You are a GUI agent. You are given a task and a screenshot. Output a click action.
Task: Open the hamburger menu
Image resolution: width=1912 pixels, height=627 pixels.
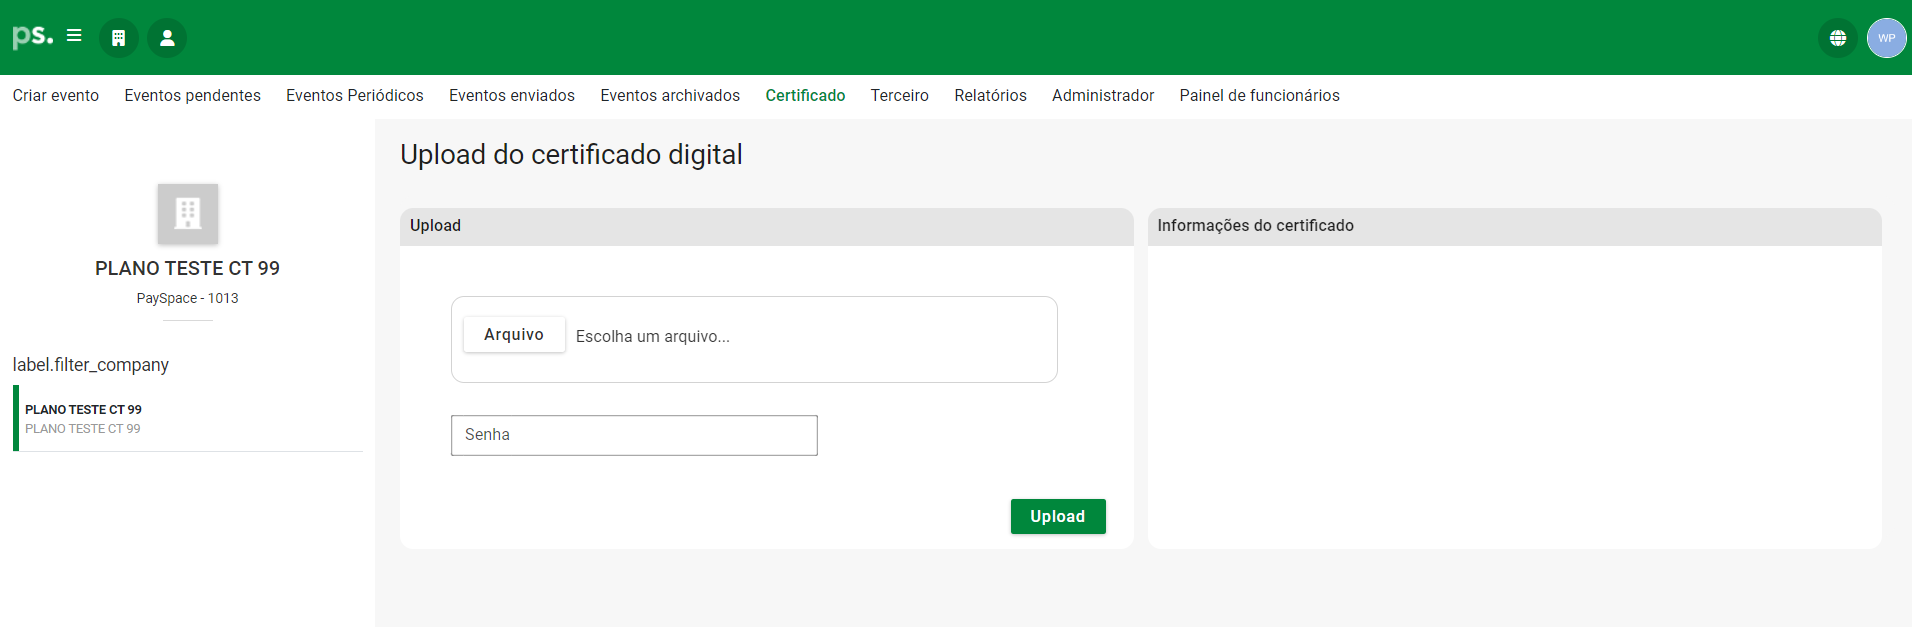pyautogui.click(x=74, y=36)
